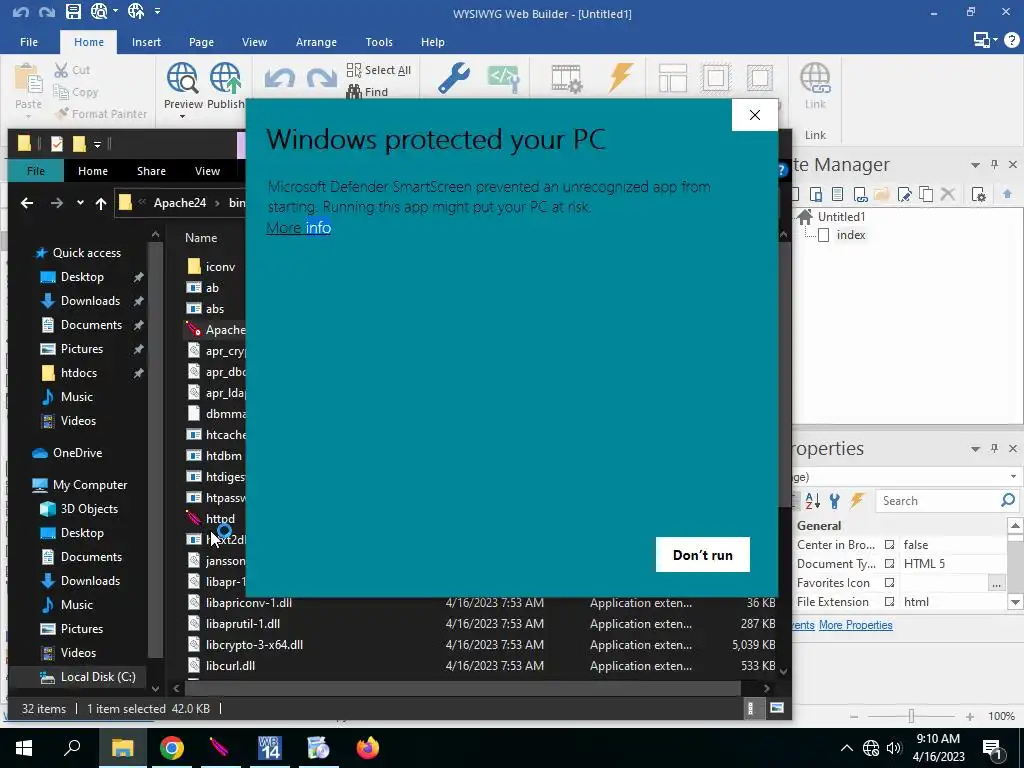Click the Properties panel wrench icon
This screenshot has width=1024, height=768.
834,501
